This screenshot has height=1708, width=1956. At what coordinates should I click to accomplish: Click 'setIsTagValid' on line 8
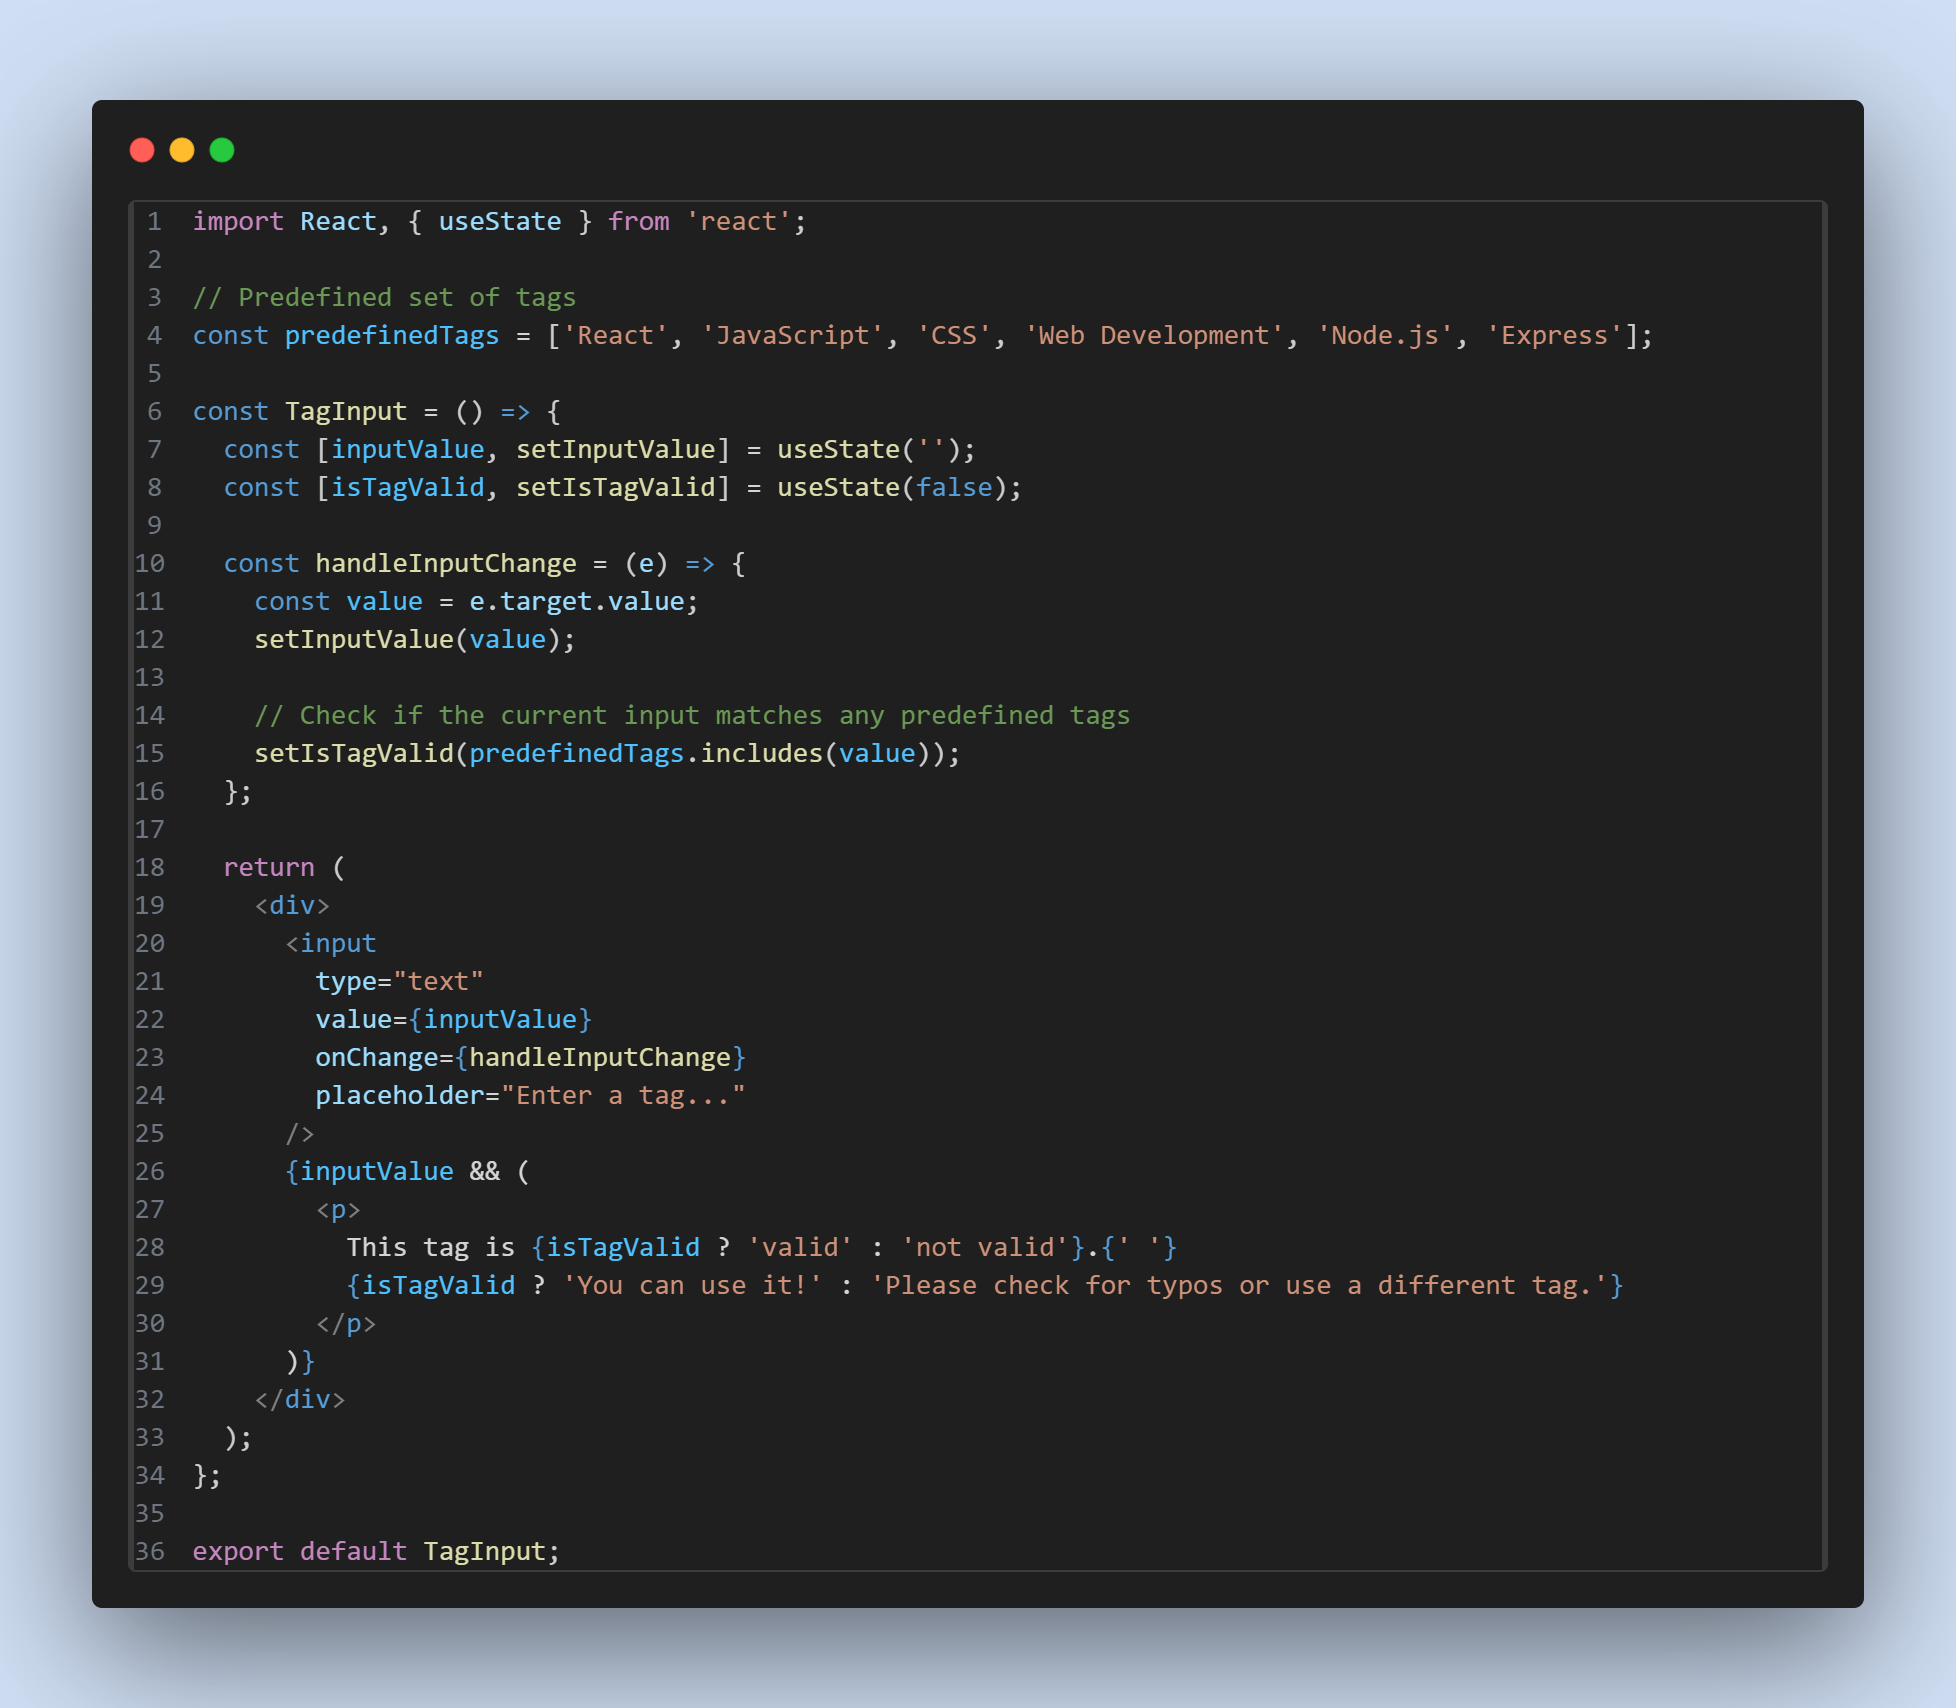point(616,488)
